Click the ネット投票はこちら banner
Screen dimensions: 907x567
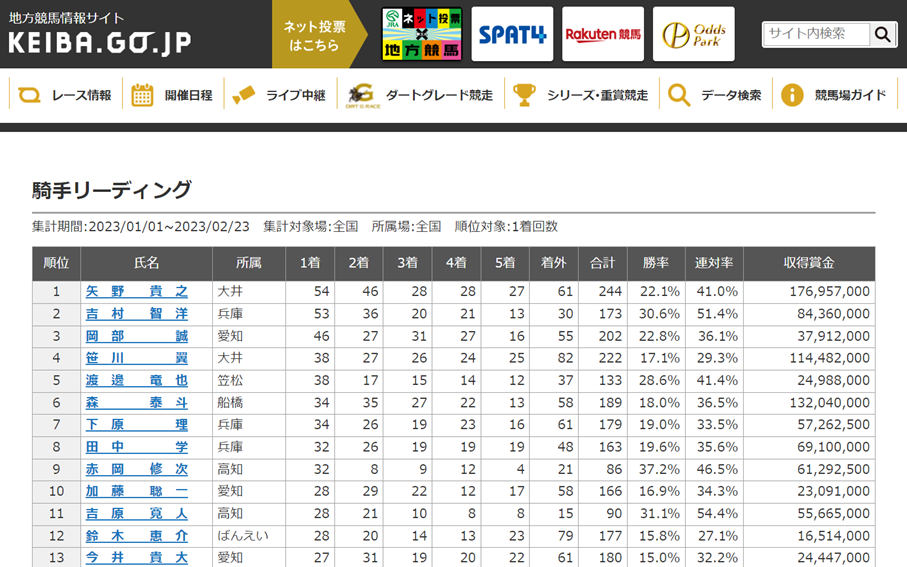pyautogui.click(x=313, y=35)
